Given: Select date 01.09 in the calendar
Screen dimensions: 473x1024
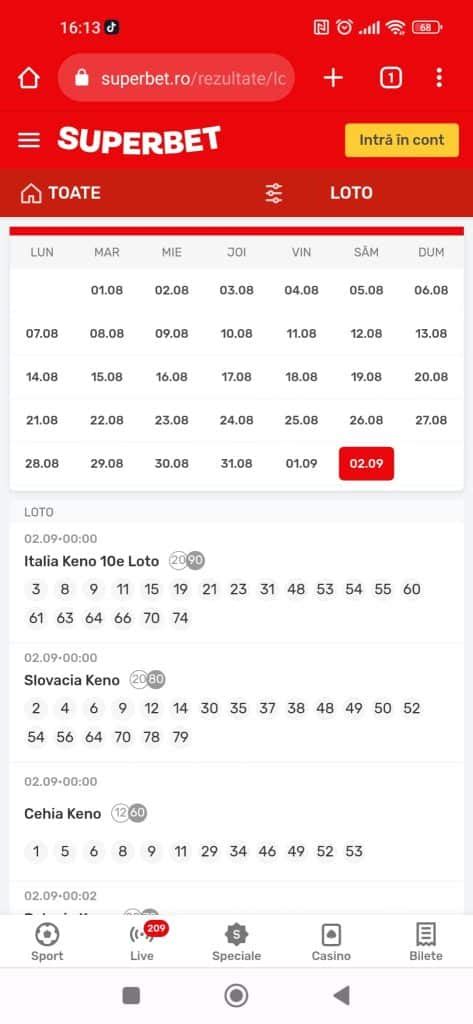Looking at the screenshot, I should [x=301, y=464].
